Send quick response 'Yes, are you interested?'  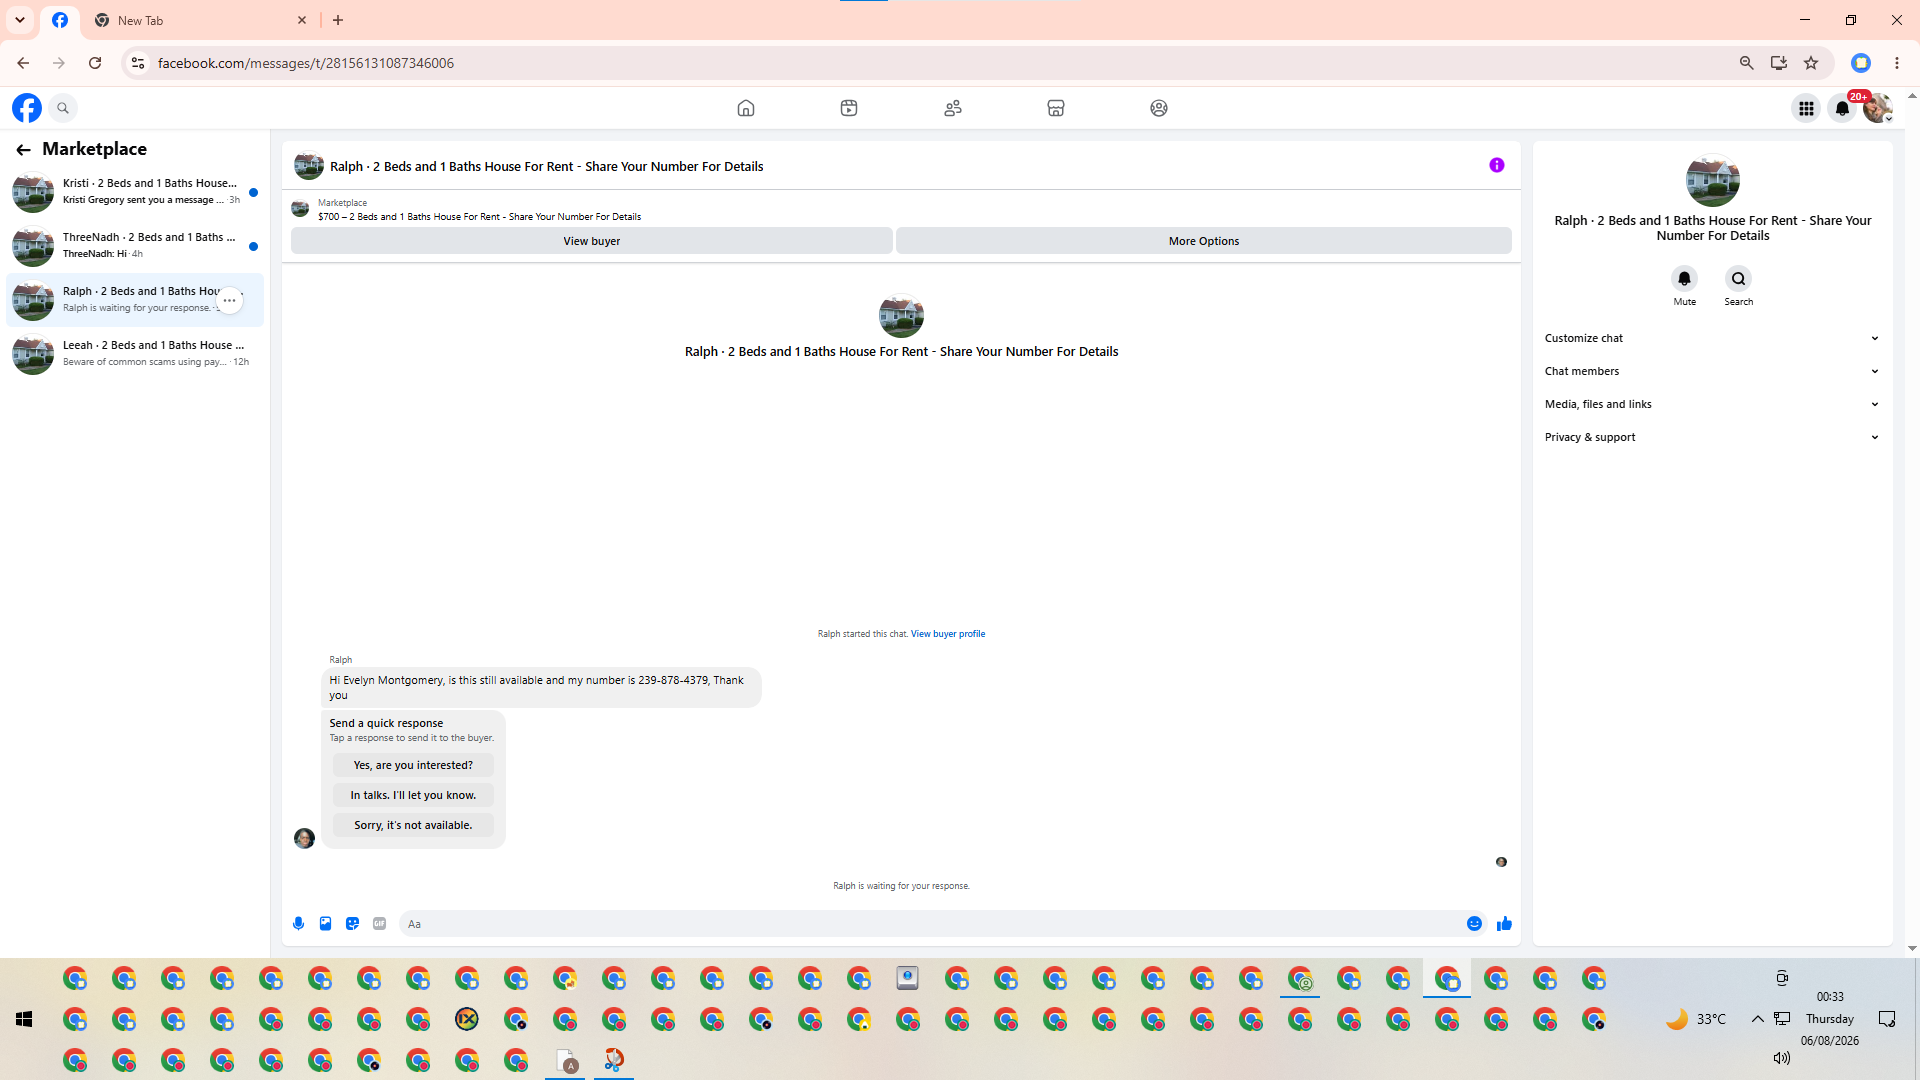pyautogui.click(x=413, y=765)
